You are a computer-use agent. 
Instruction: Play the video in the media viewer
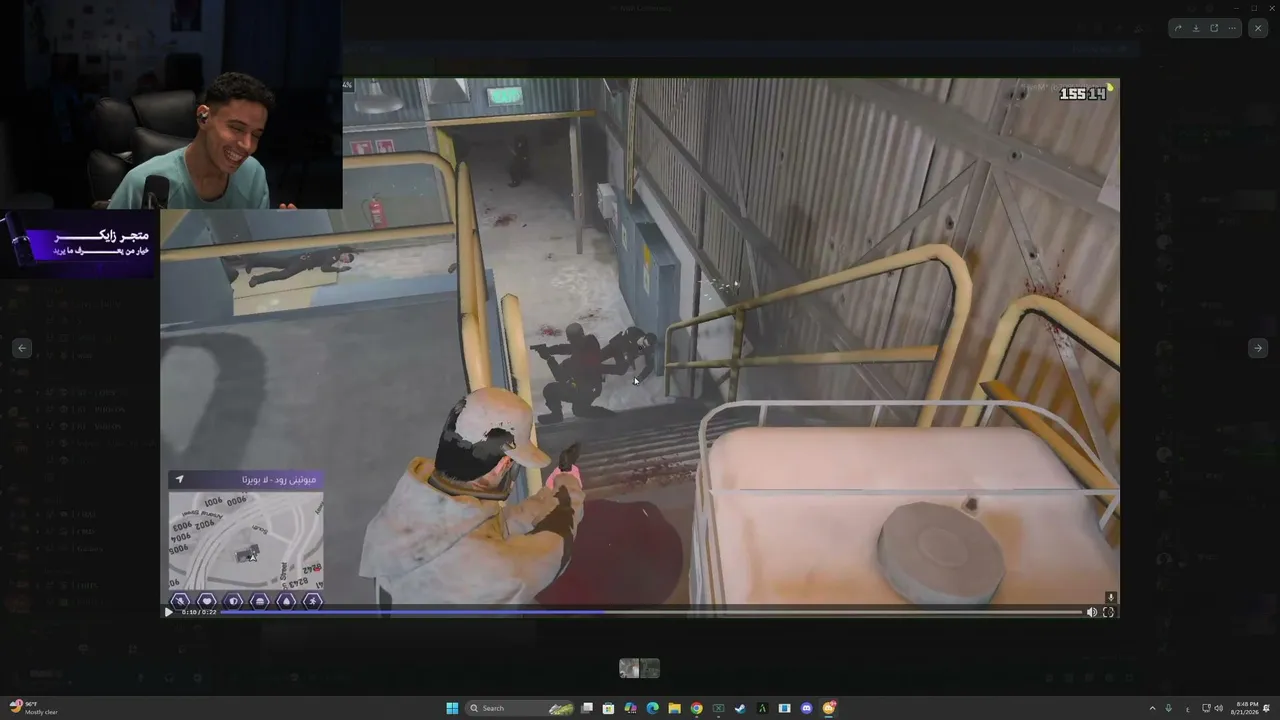[x=168, y=612]
